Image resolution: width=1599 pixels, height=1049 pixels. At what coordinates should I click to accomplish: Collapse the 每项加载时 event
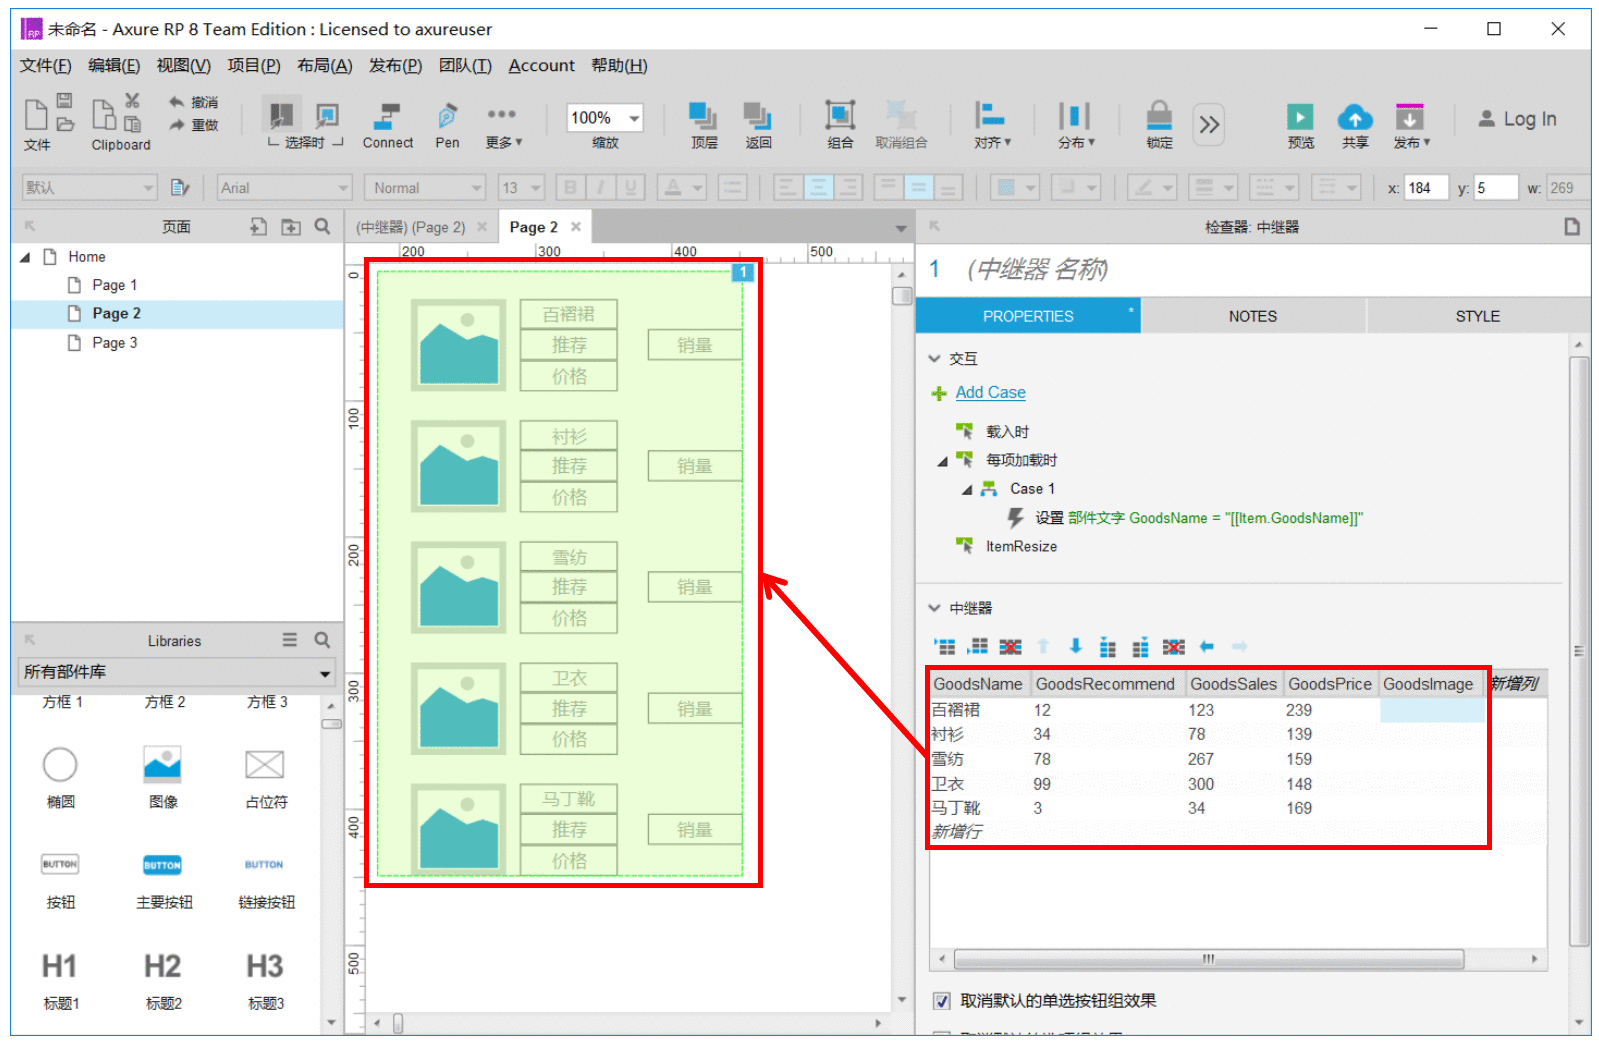942,461
